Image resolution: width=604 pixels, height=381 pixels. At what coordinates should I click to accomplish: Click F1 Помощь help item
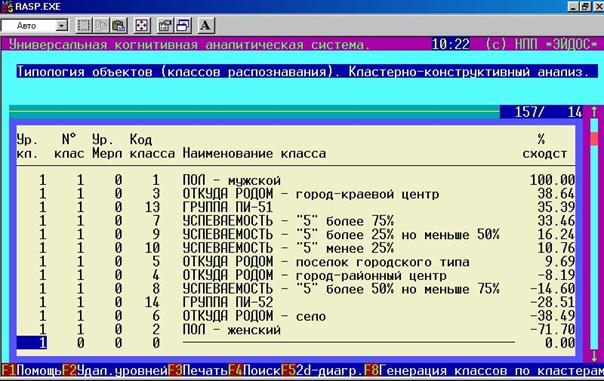click(31, 371)
